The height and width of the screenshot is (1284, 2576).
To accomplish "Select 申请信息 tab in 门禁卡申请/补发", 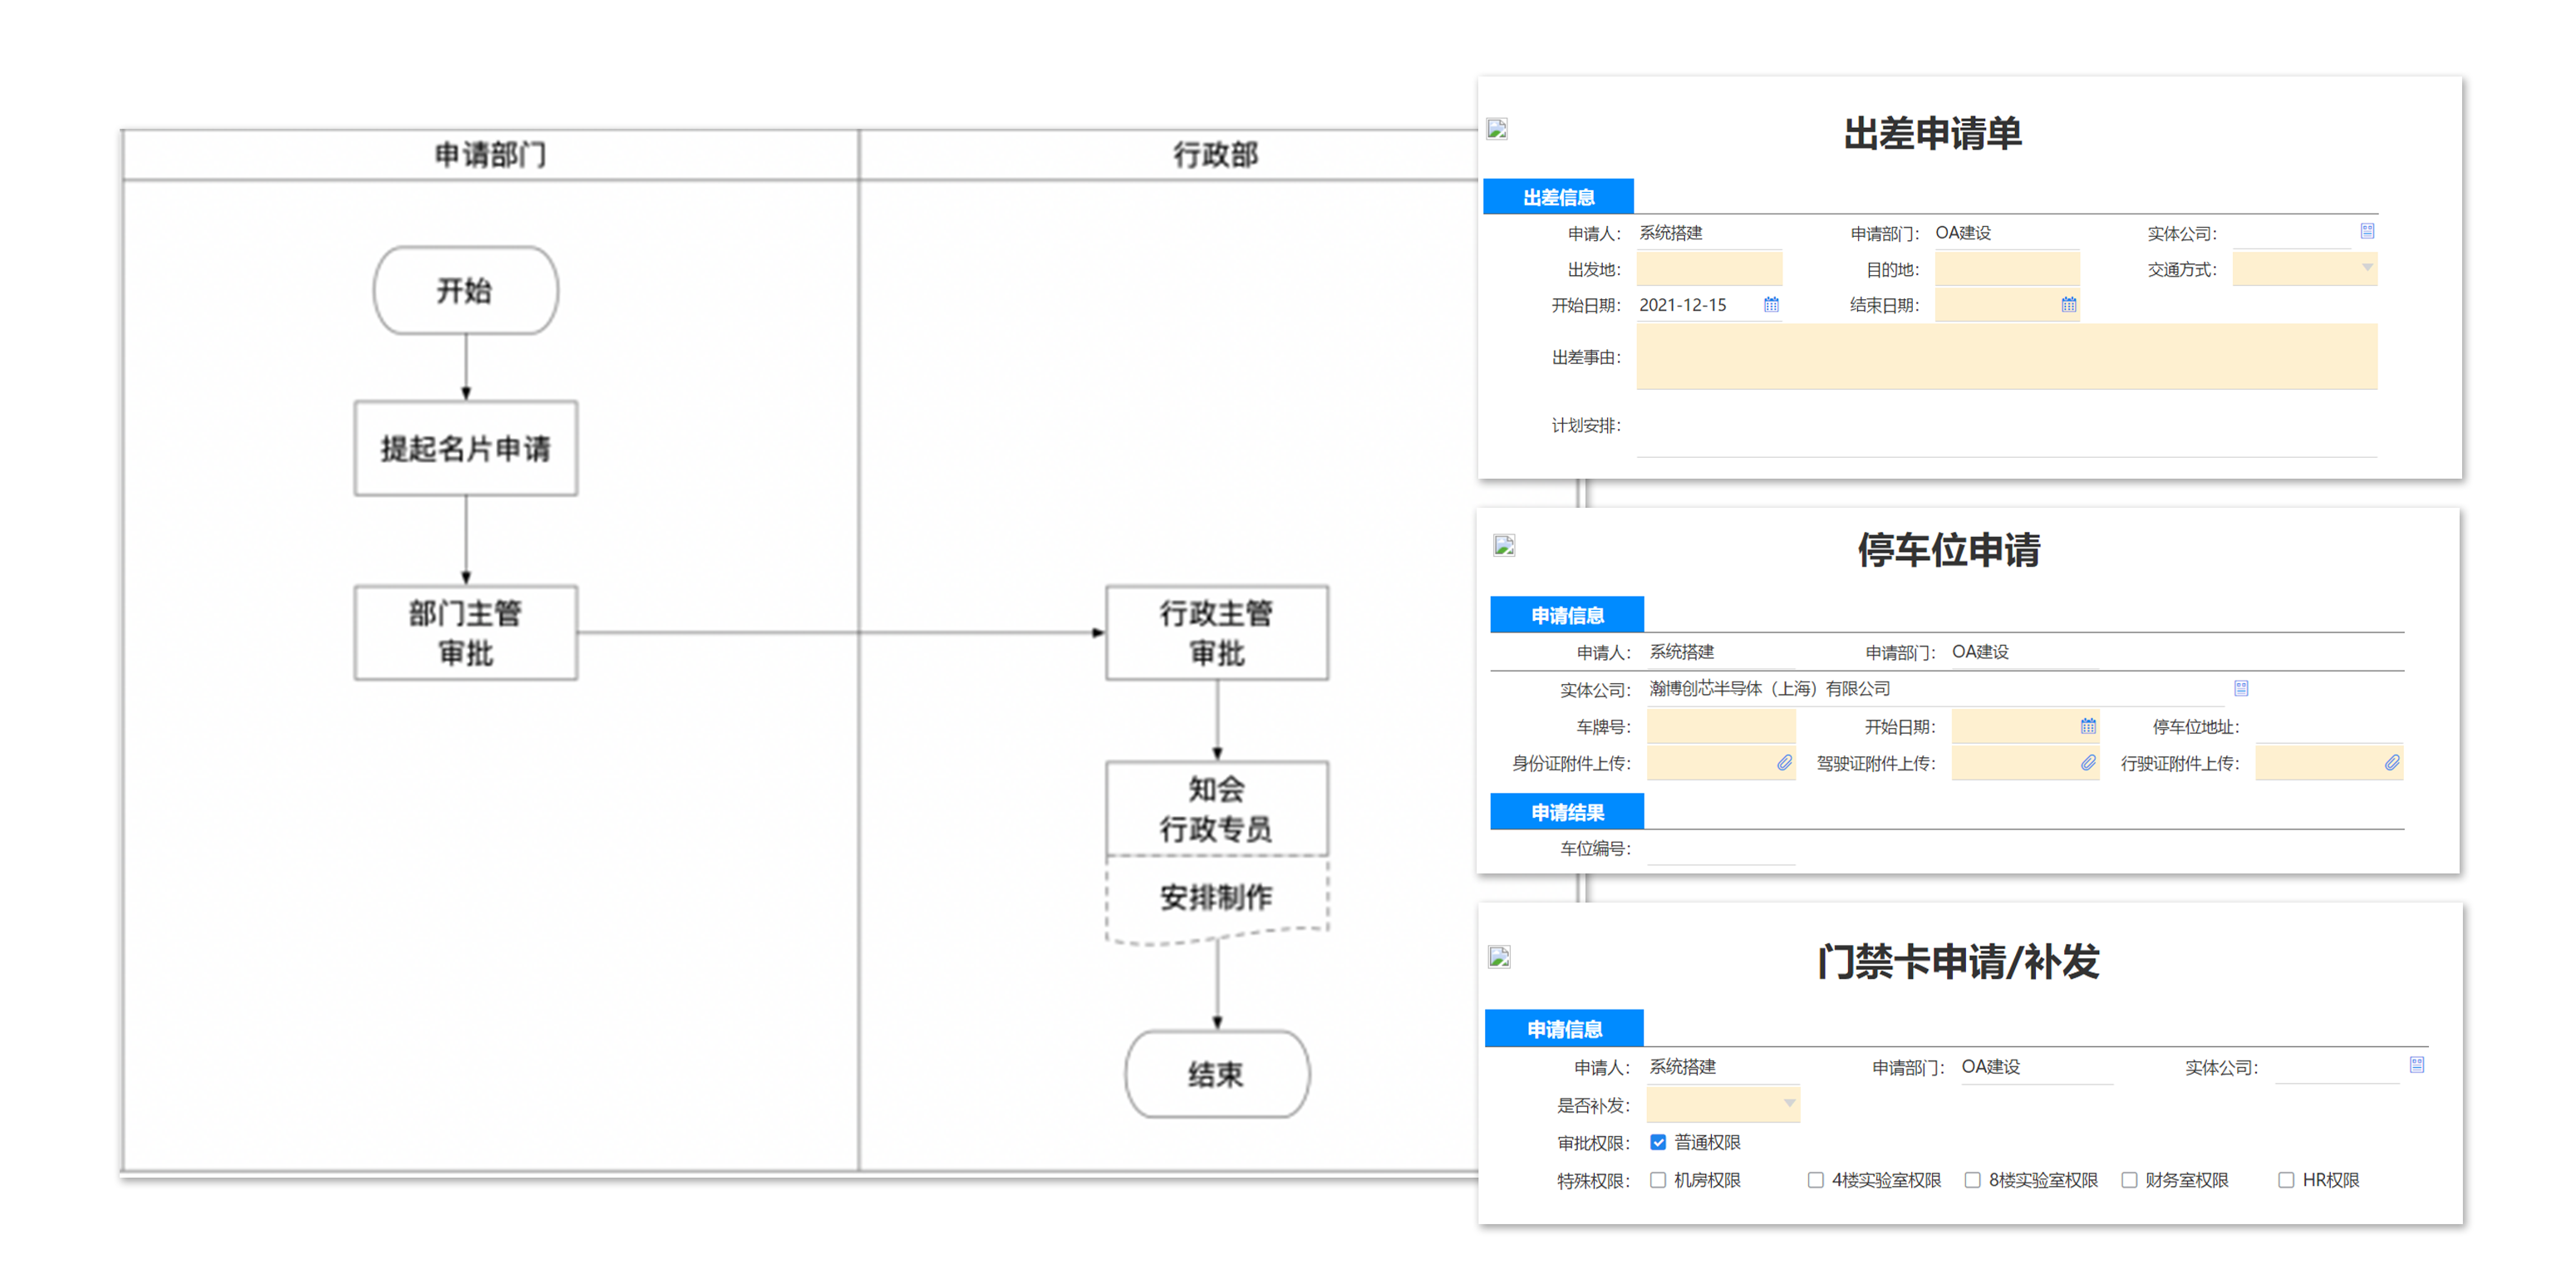I will pyautogui.click(x=1564, y=1029).
